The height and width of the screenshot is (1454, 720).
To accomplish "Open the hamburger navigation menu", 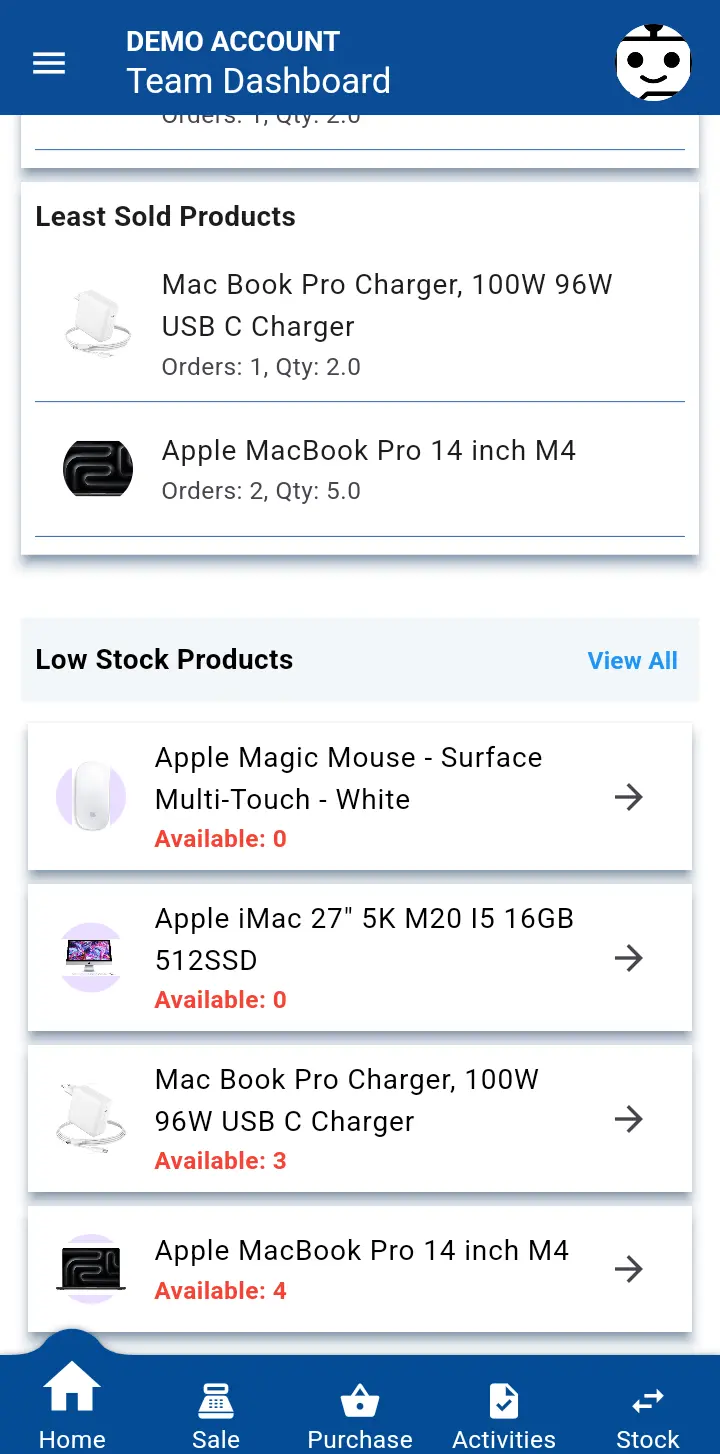I will (x=49, y=63).
